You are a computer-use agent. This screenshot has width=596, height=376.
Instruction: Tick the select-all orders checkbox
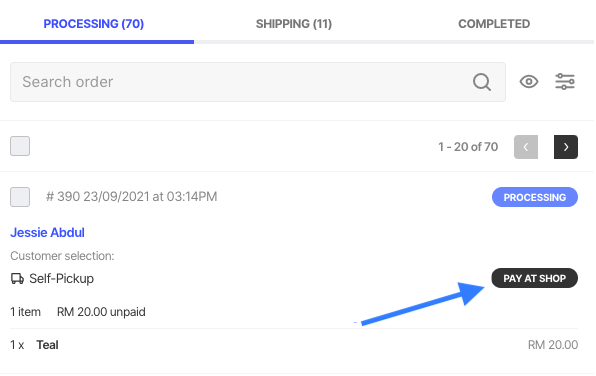click(20, 146)
